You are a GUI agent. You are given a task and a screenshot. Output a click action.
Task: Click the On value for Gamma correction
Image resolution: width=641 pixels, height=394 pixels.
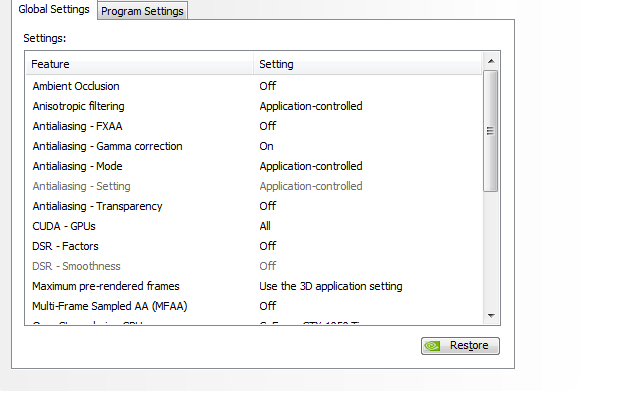[266, 146]
